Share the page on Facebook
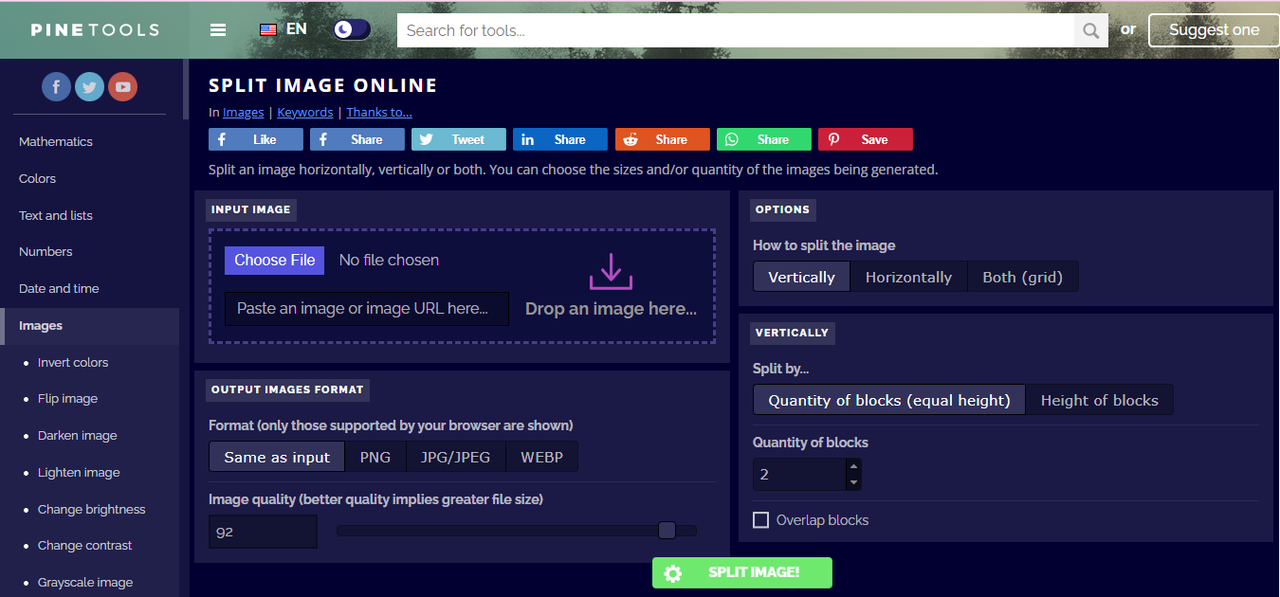This screenshot has height=597, width=1280. [x=357, y=140]
